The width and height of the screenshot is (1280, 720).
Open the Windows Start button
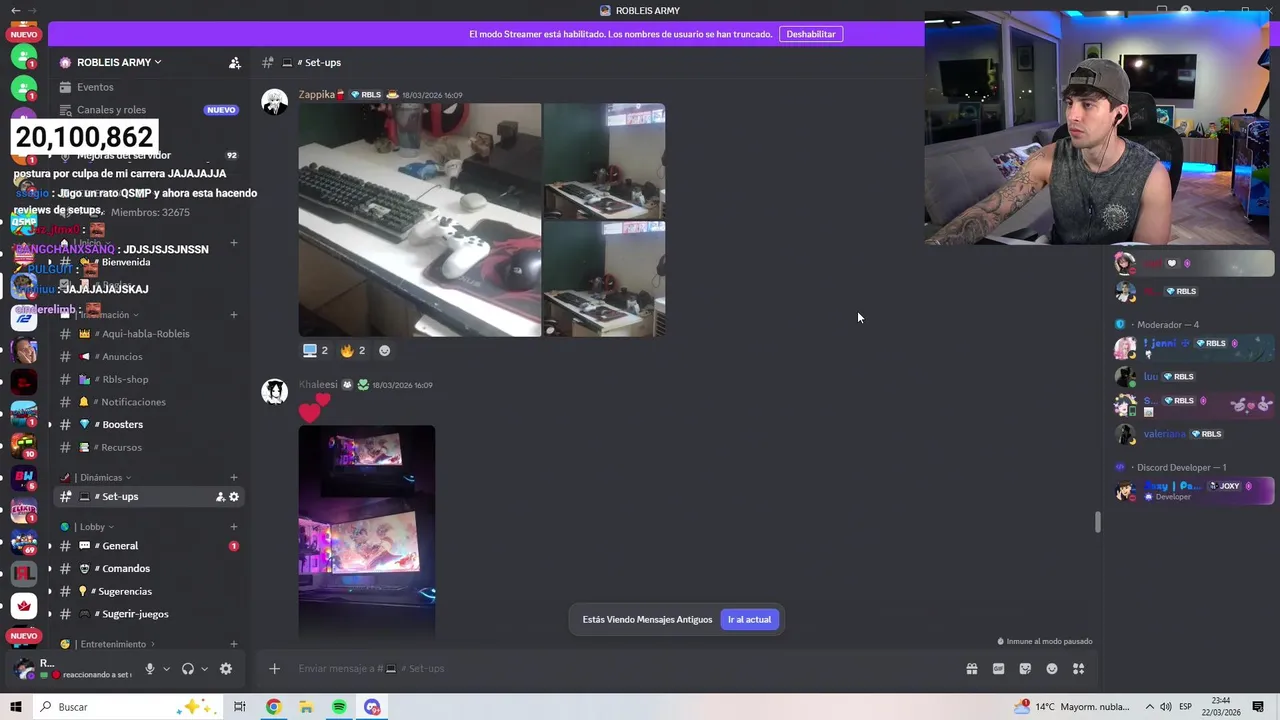(x=15, y=707)
